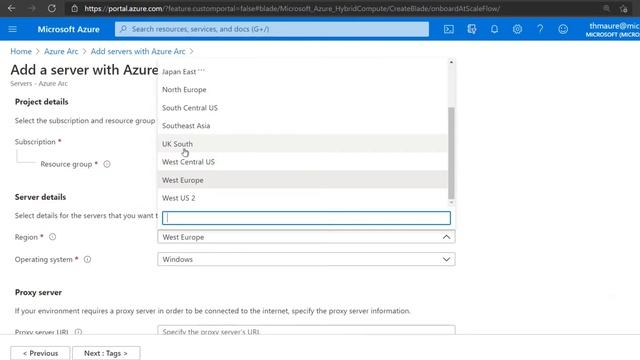640x360 pixels.
Task: Open the Help question mark icon
Action: (x=540, y=29)
